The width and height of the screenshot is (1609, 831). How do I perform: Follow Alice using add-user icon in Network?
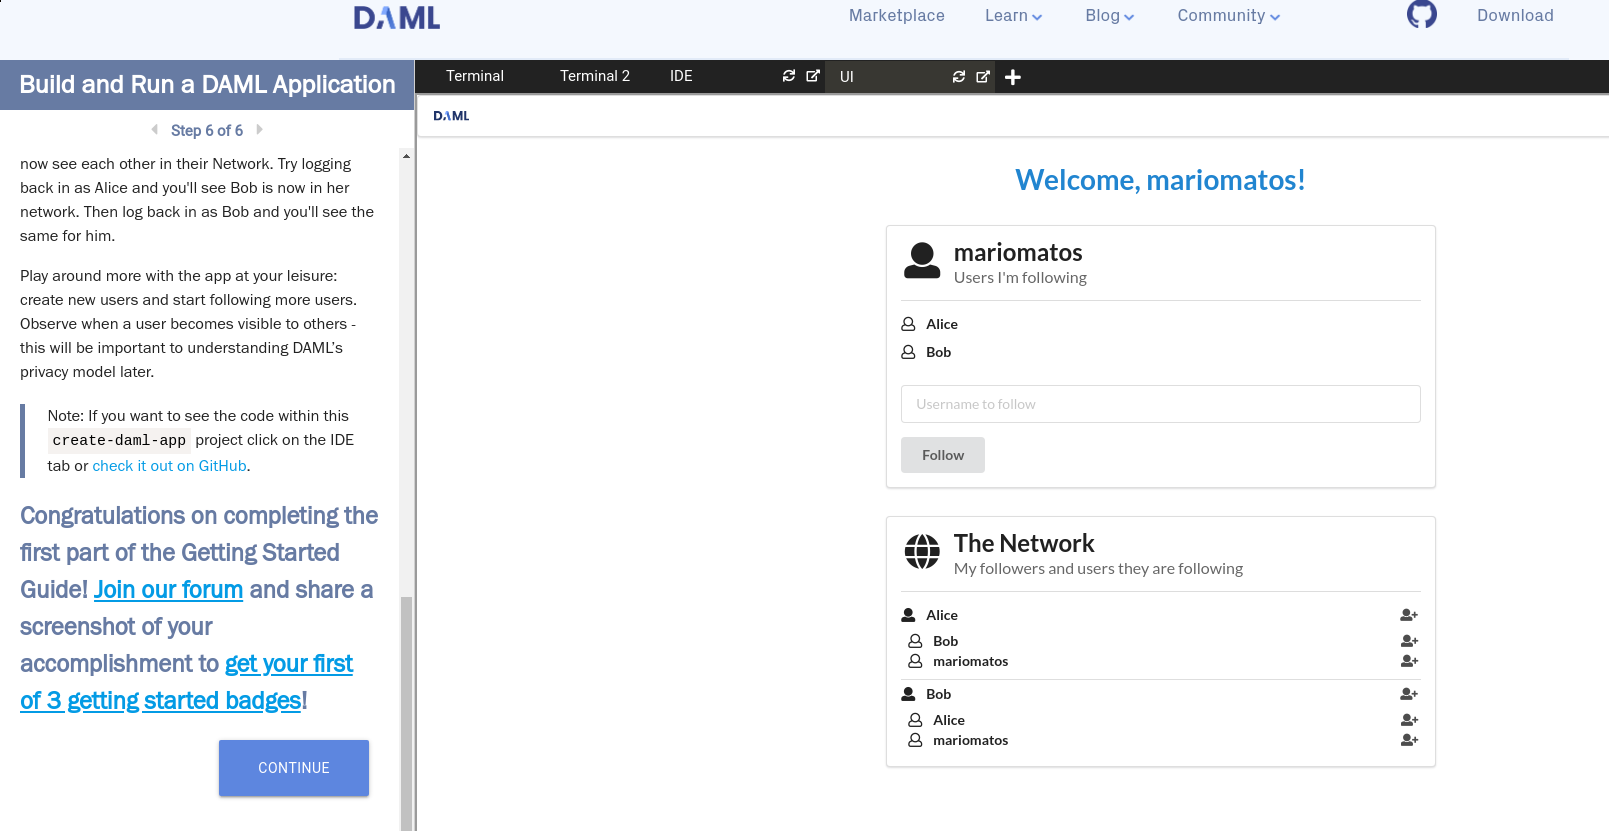[1409, 615]
